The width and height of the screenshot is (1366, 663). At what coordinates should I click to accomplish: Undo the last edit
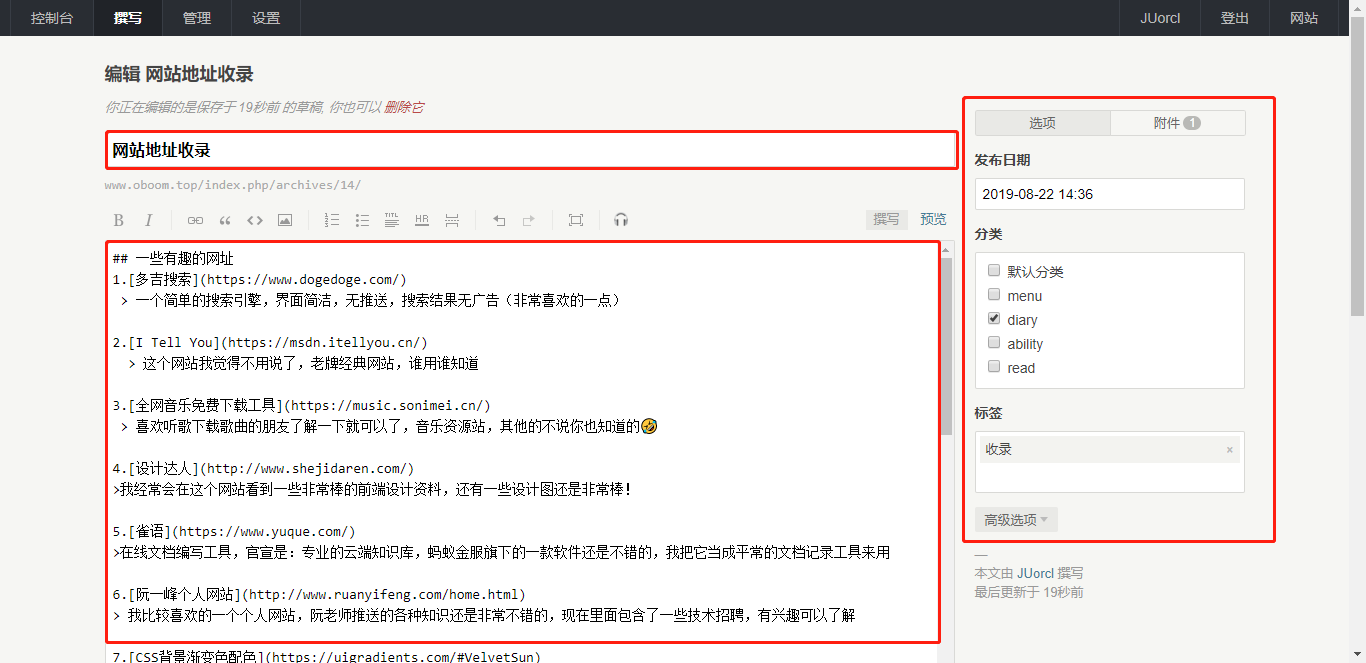point(499,220)
